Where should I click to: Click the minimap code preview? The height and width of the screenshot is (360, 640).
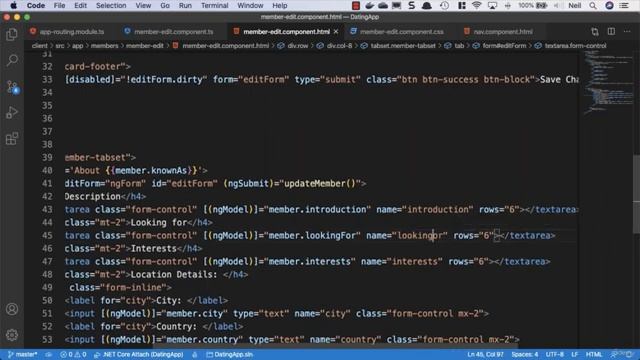pyautogui.click(x=608, y=84)
